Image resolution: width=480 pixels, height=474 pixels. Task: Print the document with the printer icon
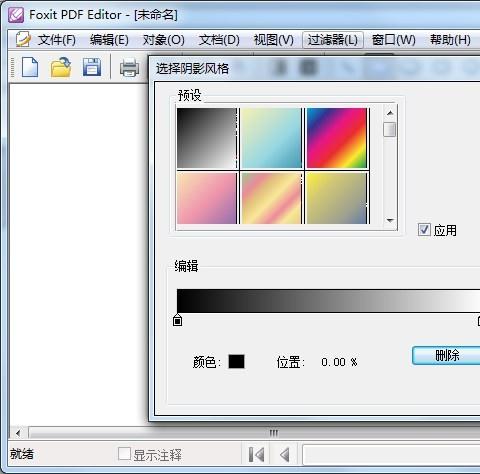(x=129, y=67)
